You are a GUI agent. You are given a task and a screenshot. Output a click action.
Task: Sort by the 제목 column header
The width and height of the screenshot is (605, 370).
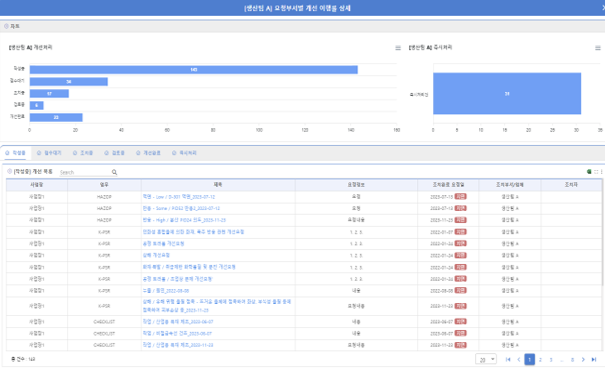point(218,185)
